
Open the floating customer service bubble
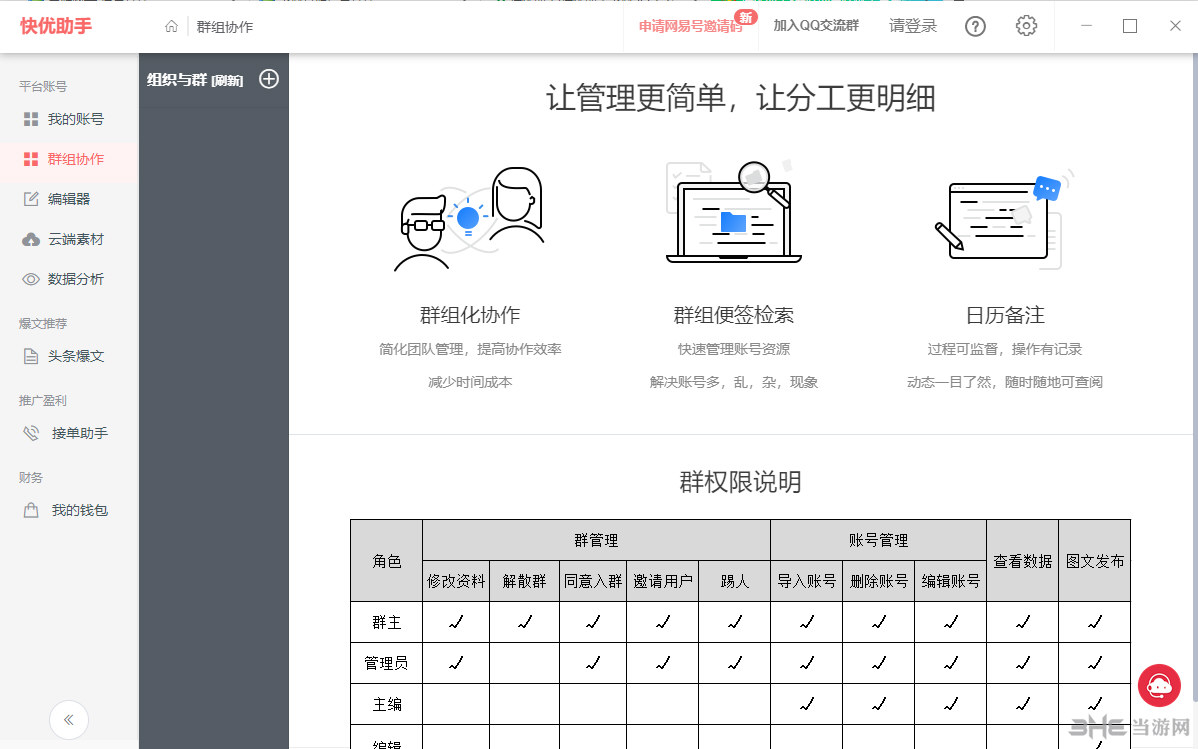(x=1159, y=686)
